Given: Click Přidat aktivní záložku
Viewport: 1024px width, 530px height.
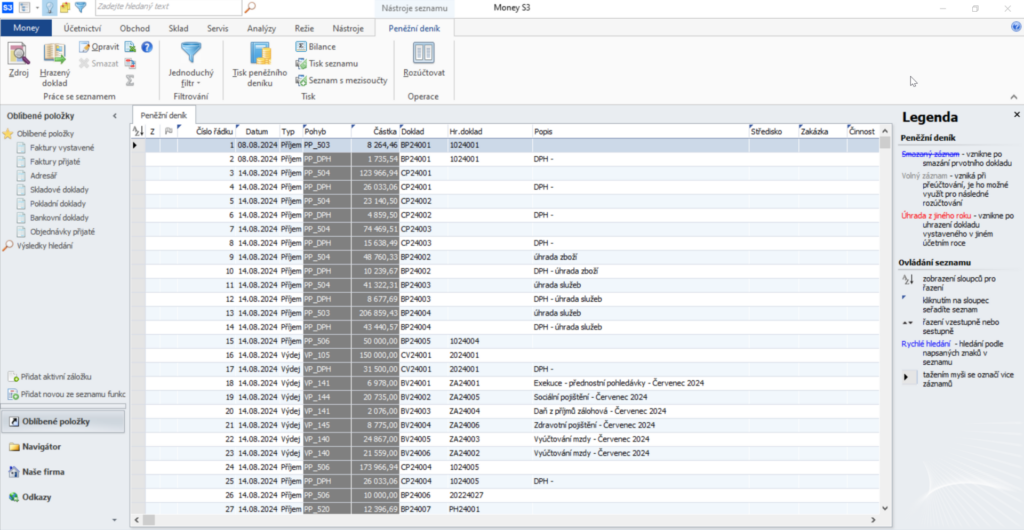Looking at the screenshot, I should tap(56, 376).
